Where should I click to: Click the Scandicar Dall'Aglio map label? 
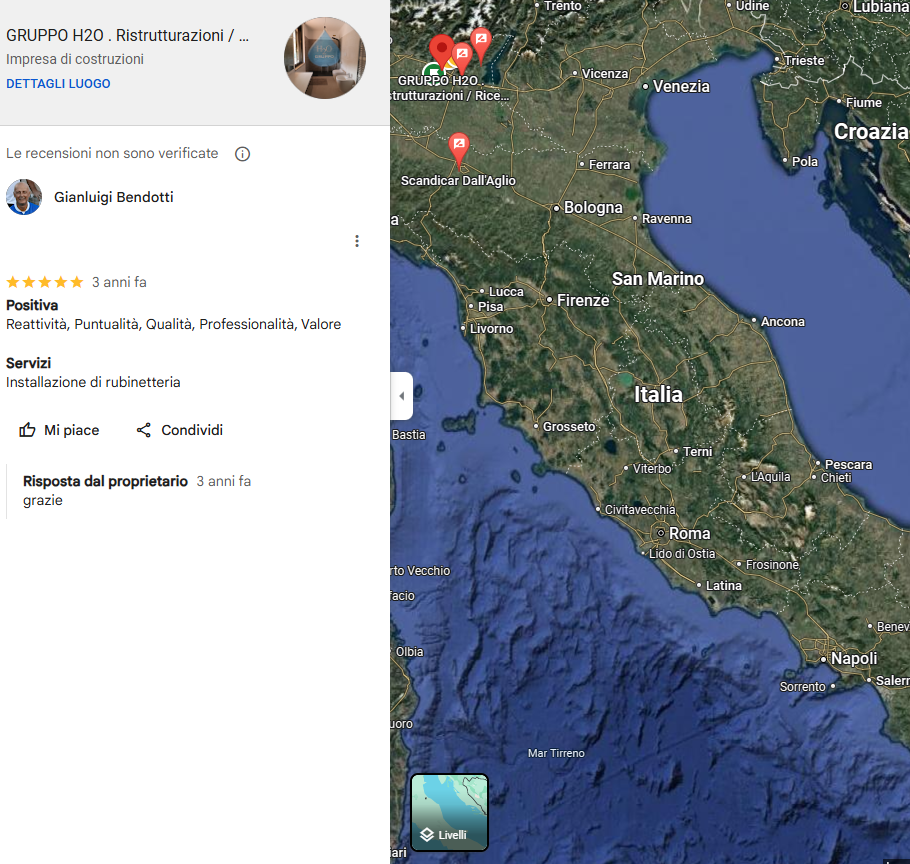tap(458, 180)
